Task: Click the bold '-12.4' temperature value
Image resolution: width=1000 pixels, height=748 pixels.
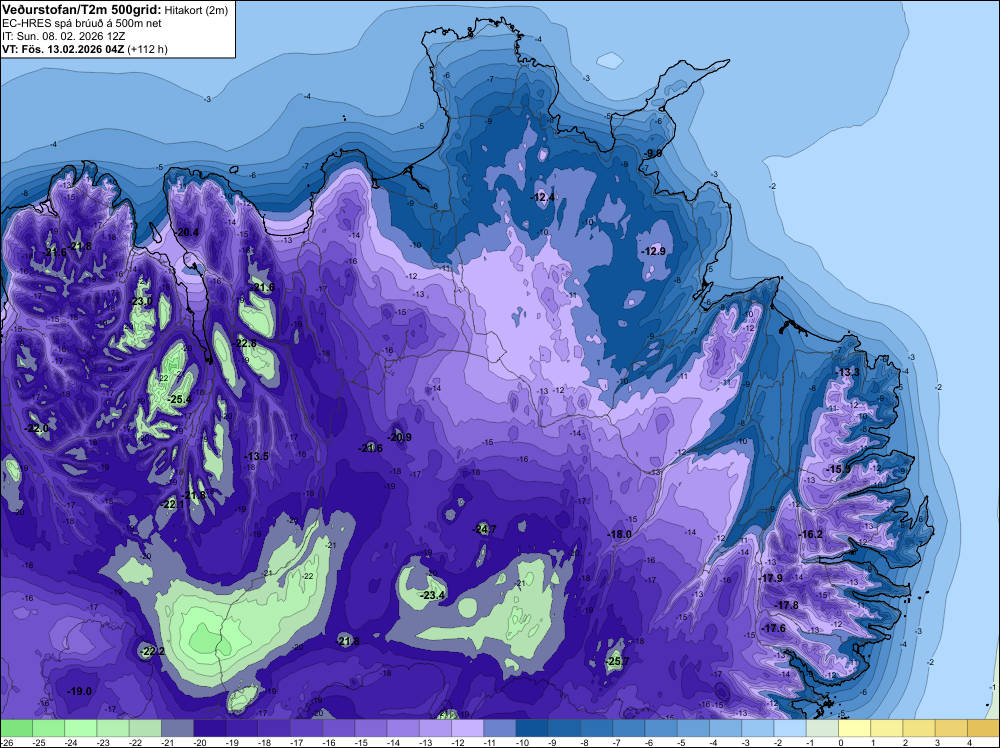Action: [x=543, y=197]
